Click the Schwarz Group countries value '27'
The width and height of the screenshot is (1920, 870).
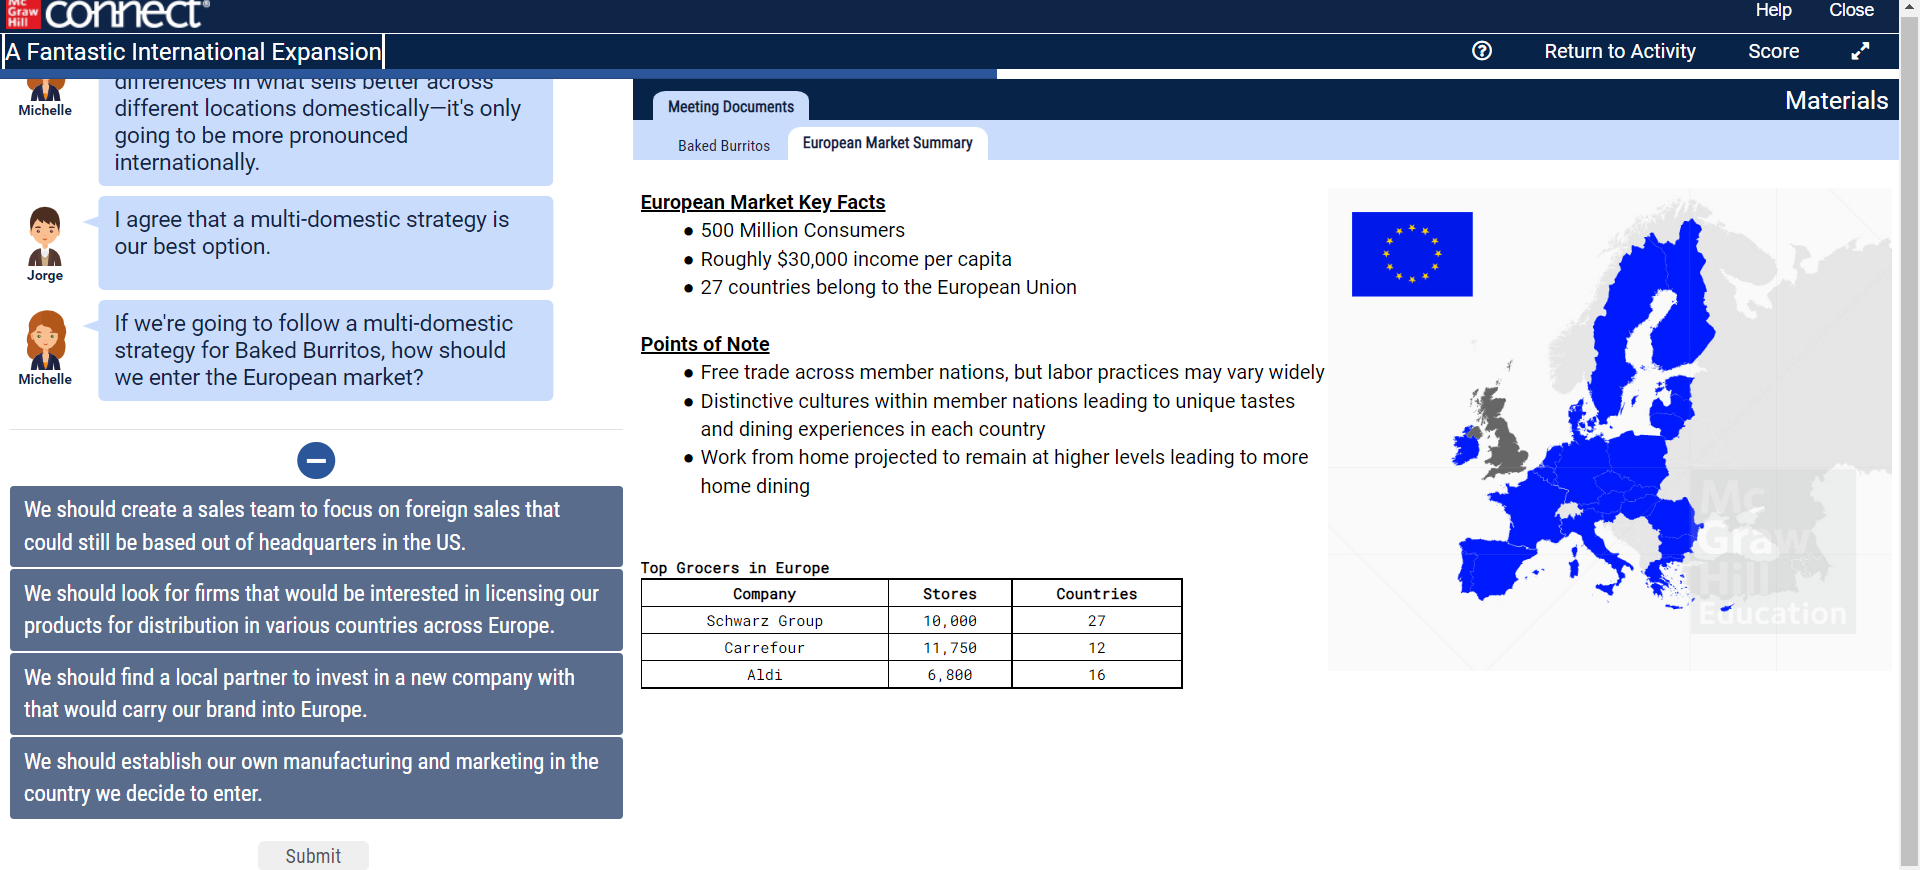tap(1097, 621)
